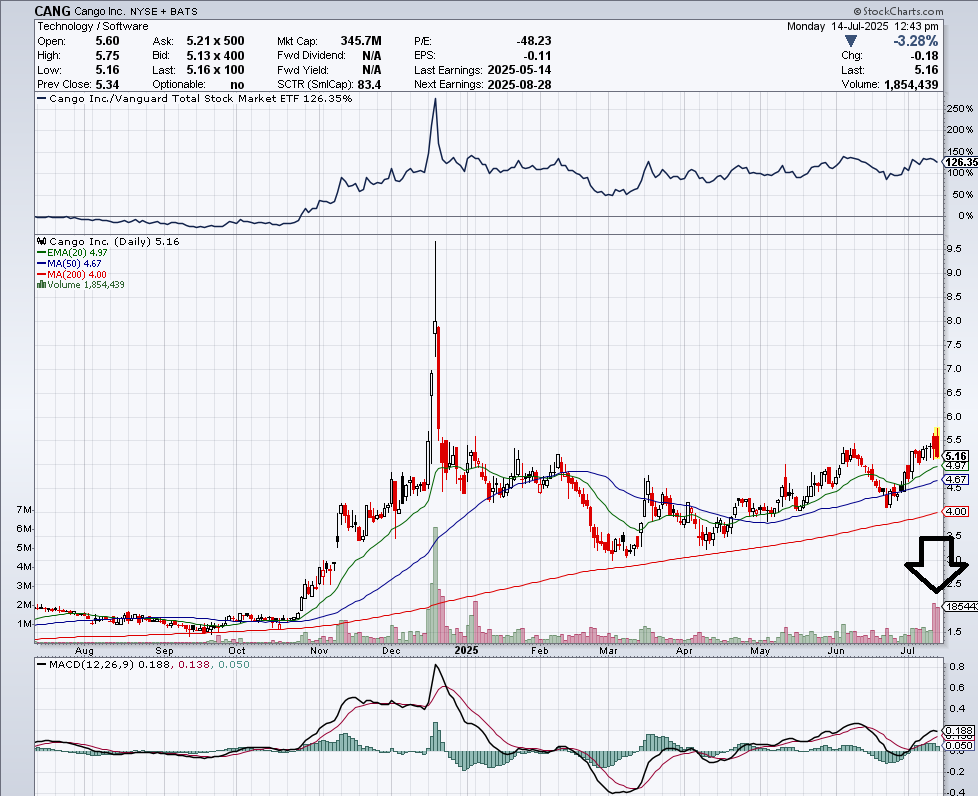Click the Optionable value 'no'
The width and height of the screenshot is (978, 796).
coord(237,84)
